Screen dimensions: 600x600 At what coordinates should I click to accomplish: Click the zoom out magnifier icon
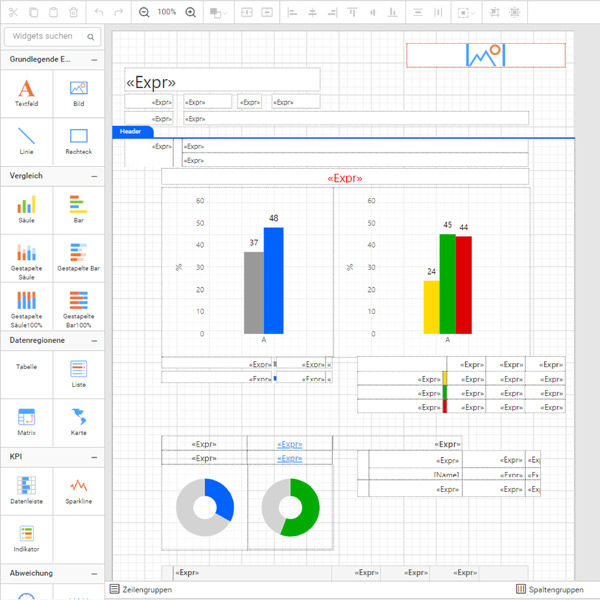144,12
